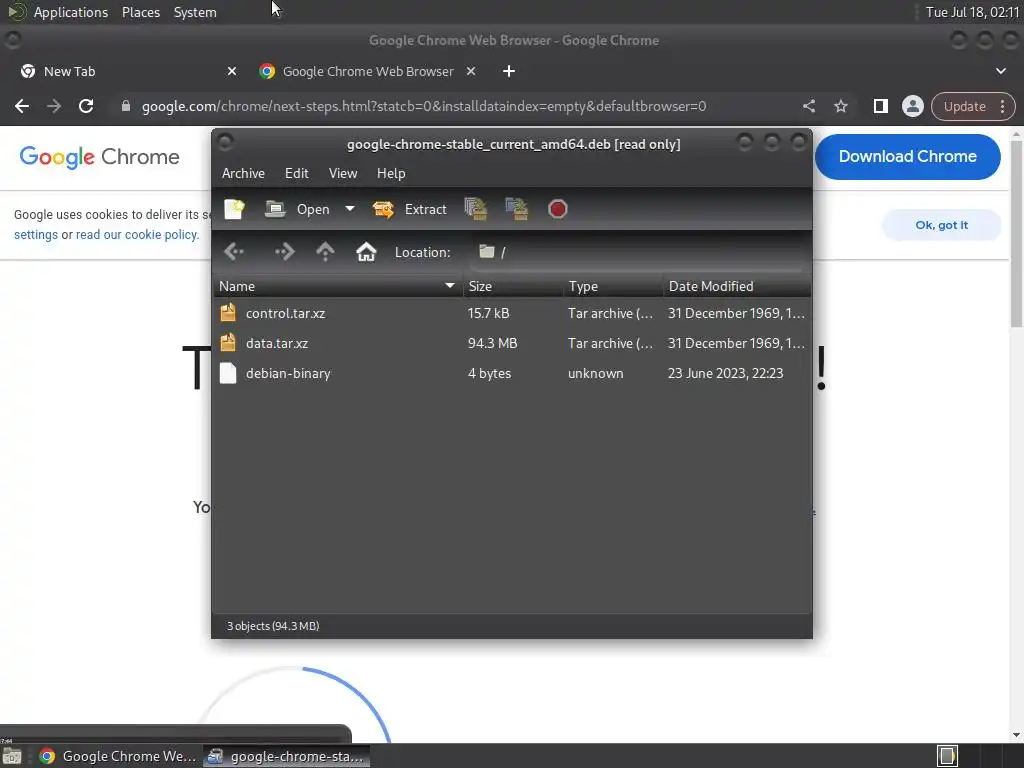
Task: Open the Applications menu
Action: click(71, 12)
